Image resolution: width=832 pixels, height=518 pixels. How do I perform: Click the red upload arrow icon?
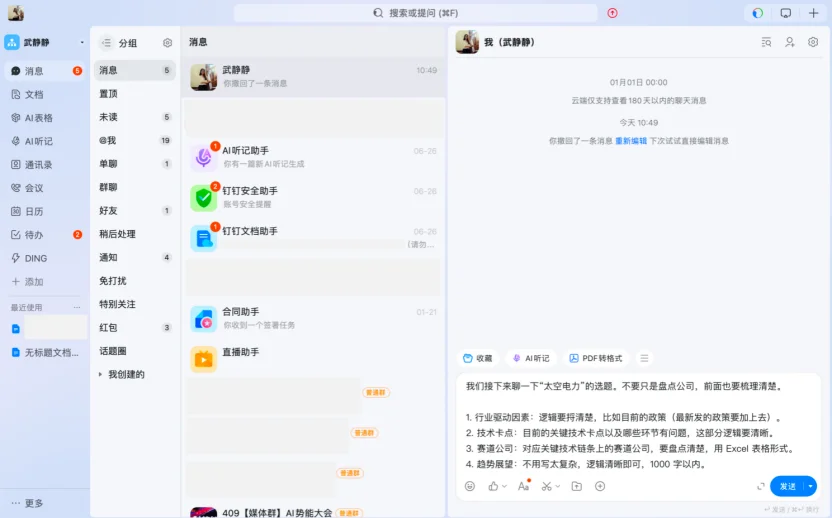612,13
